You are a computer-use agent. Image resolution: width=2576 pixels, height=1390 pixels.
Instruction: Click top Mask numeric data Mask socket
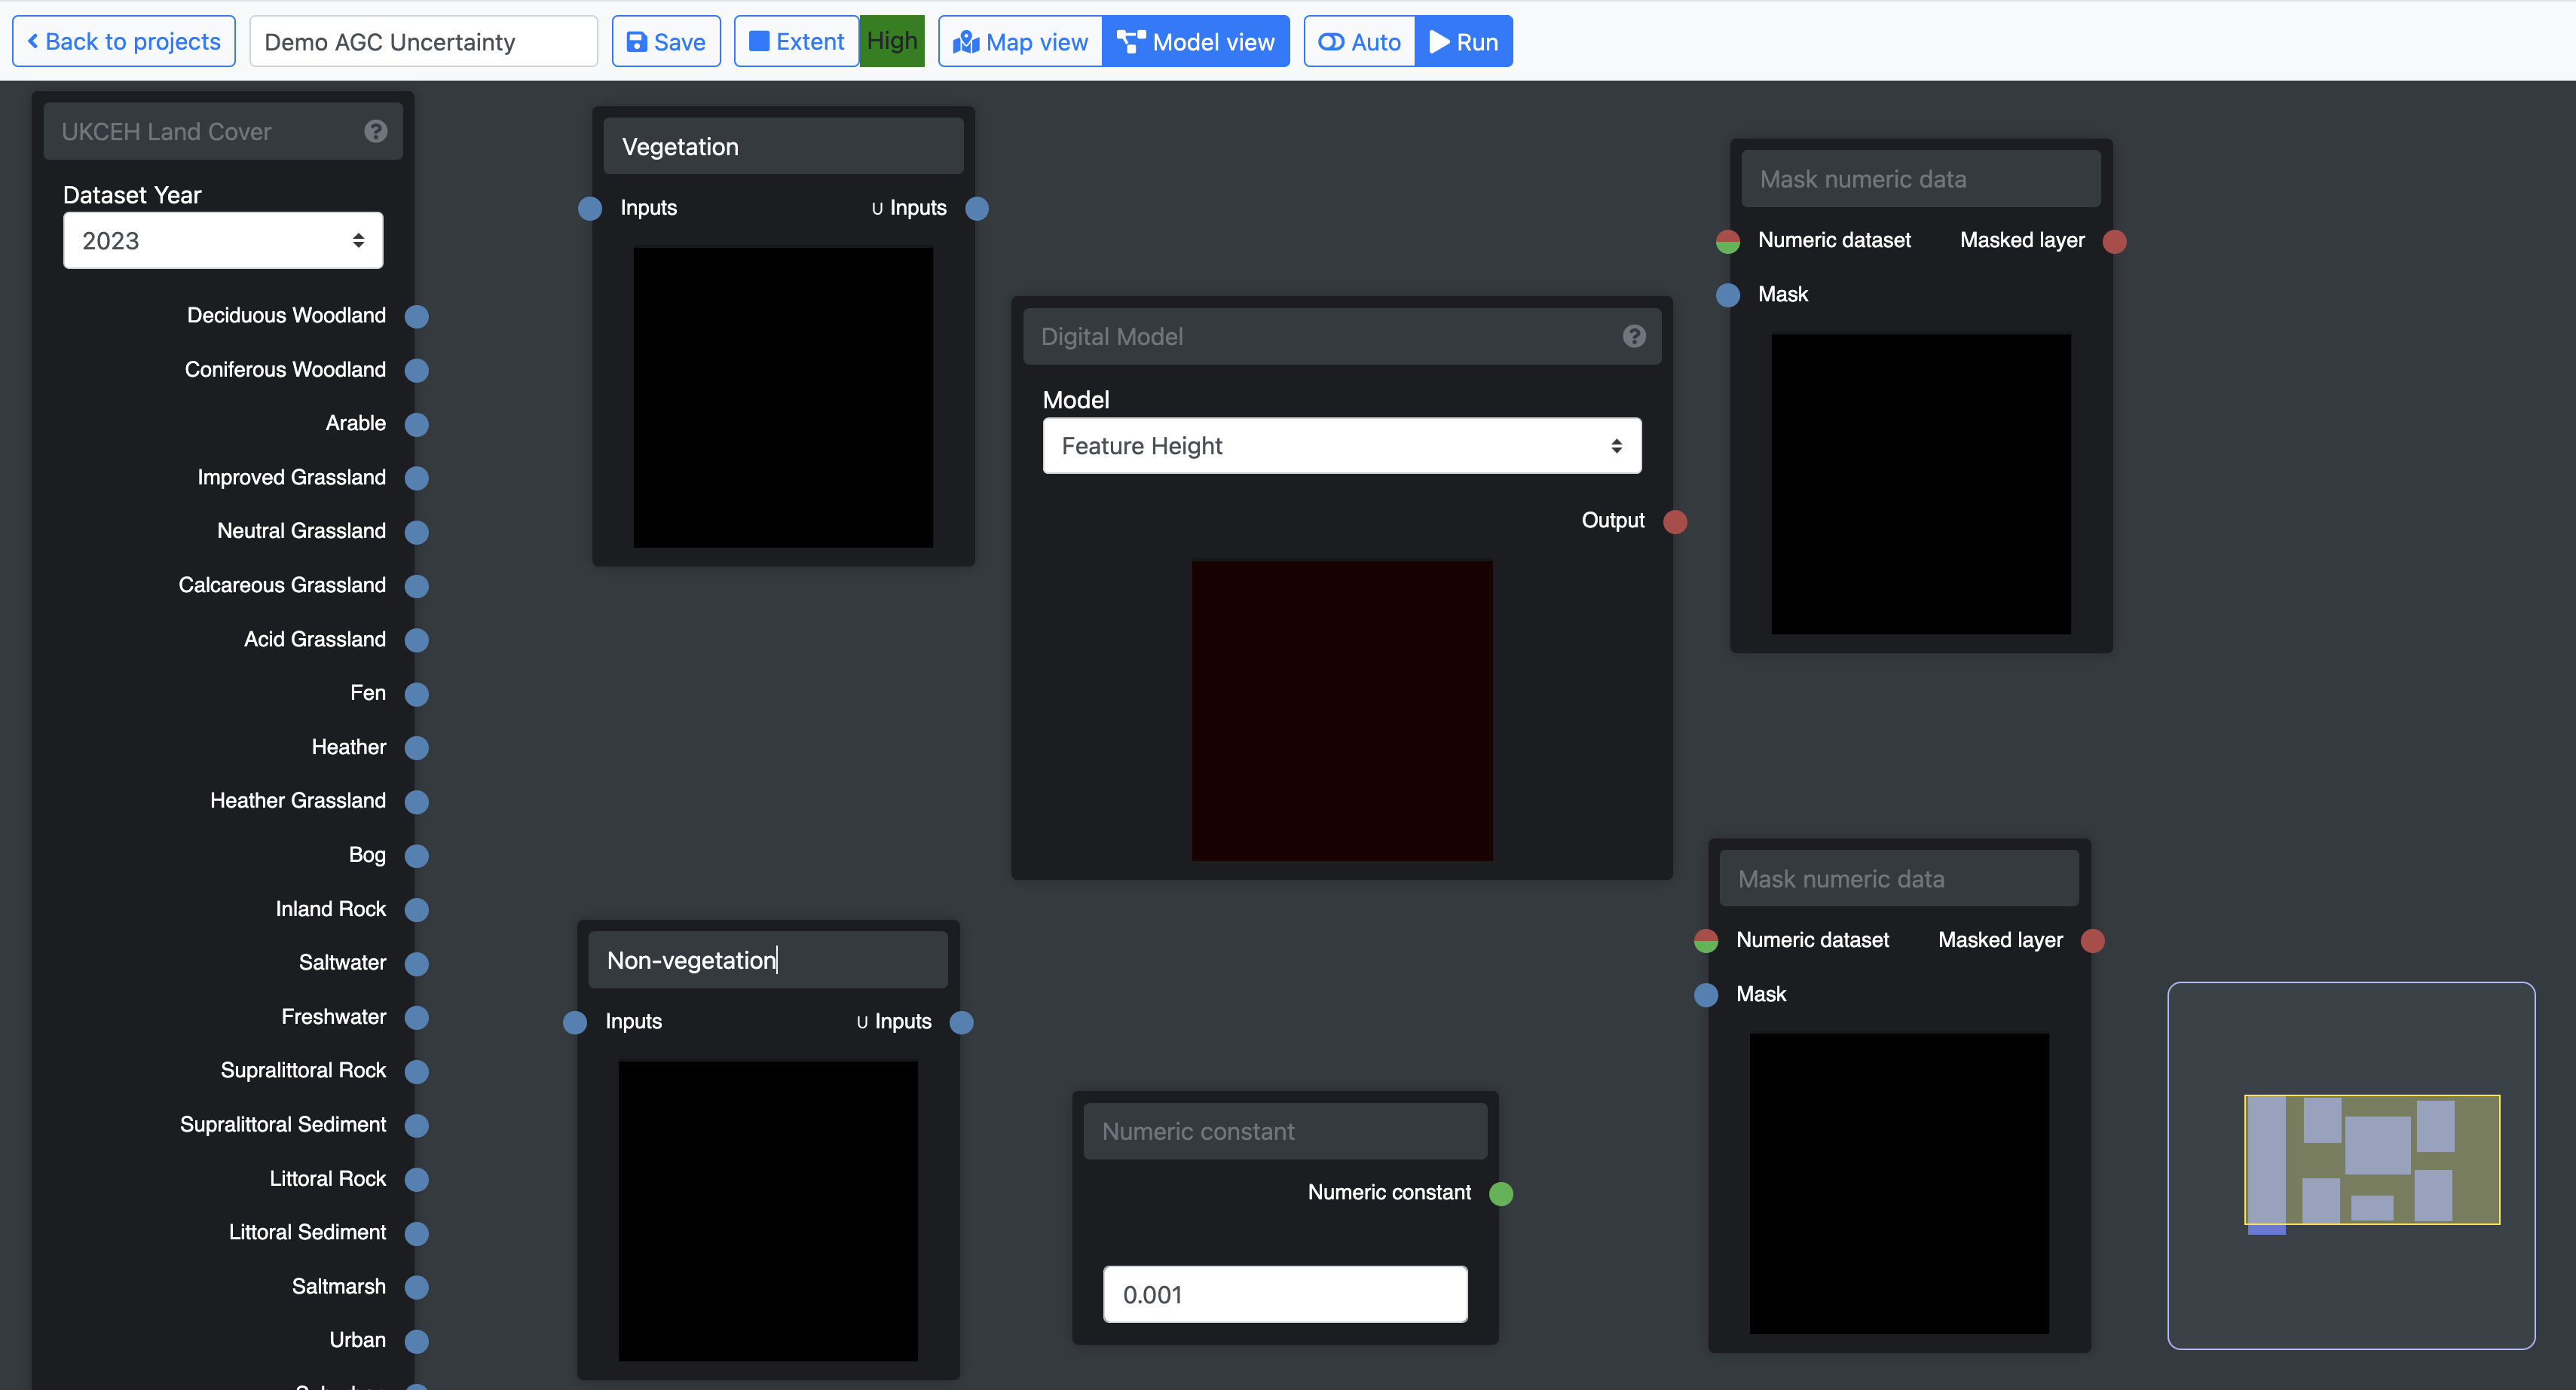(x=1727, y=295)
